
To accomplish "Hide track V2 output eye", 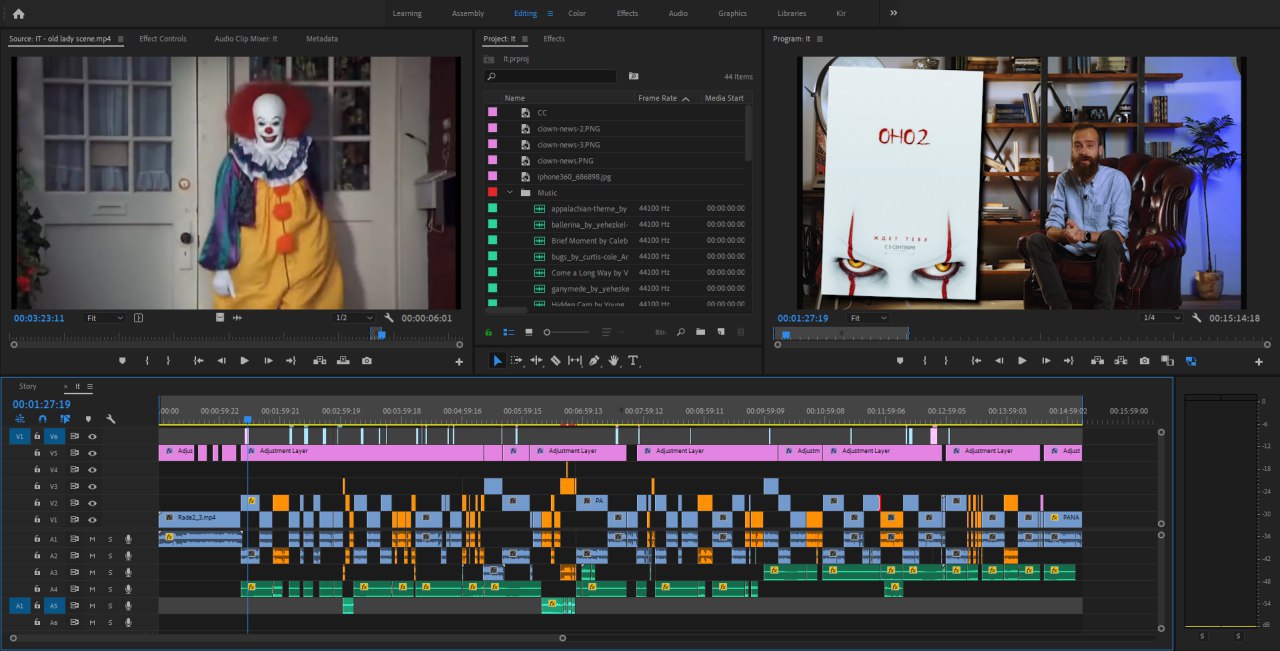I will tap(92, 503).
